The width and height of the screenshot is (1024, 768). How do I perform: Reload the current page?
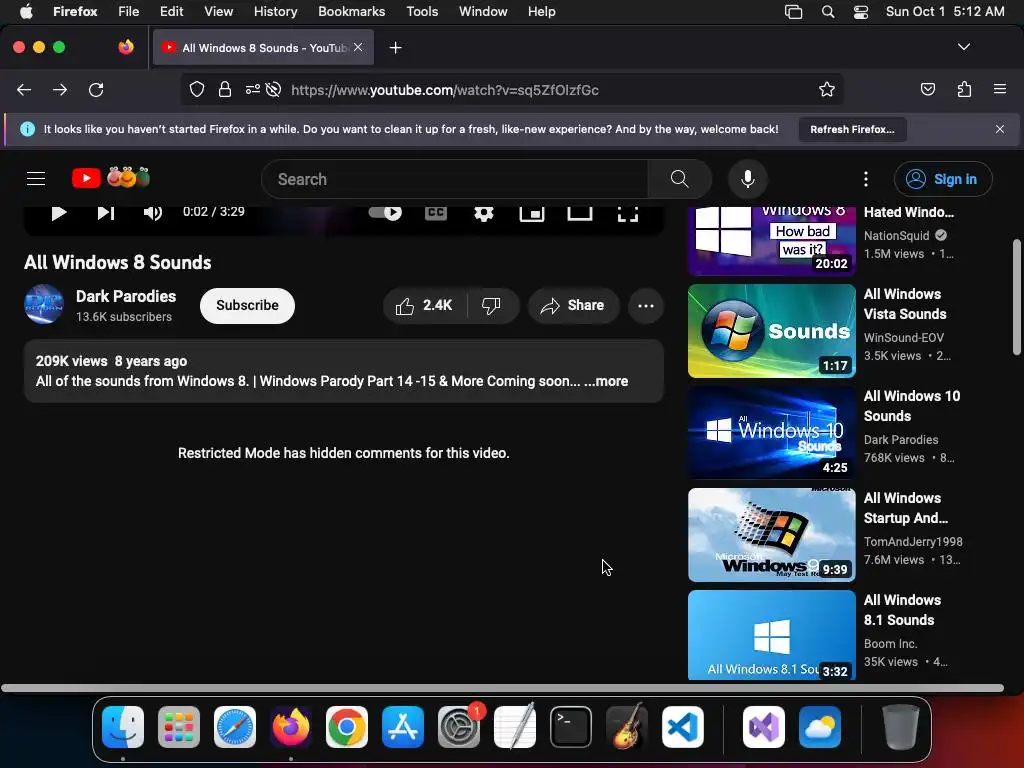click(96, 90)
